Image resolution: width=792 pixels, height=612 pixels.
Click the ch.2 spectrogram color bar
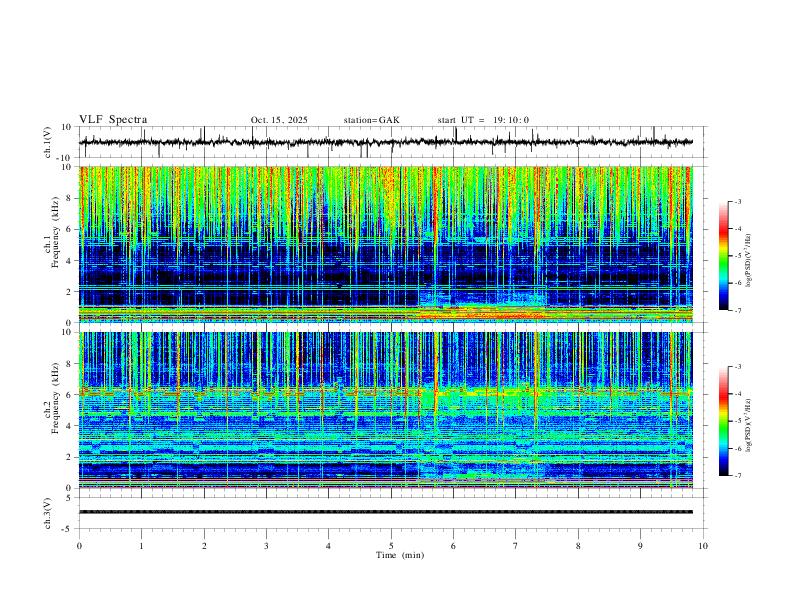[x=723, y=421]
